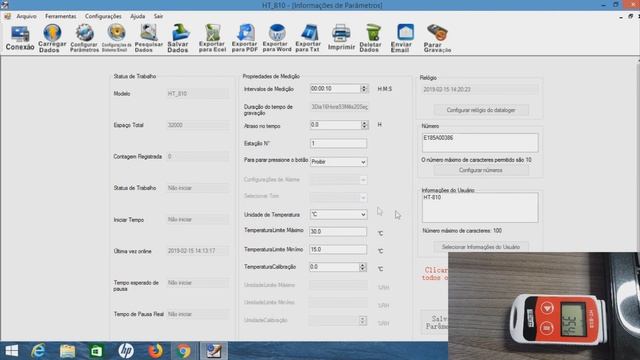Click Exportar para PDF icon
This screenshot has width=640, height=360.
pos(244,38)
